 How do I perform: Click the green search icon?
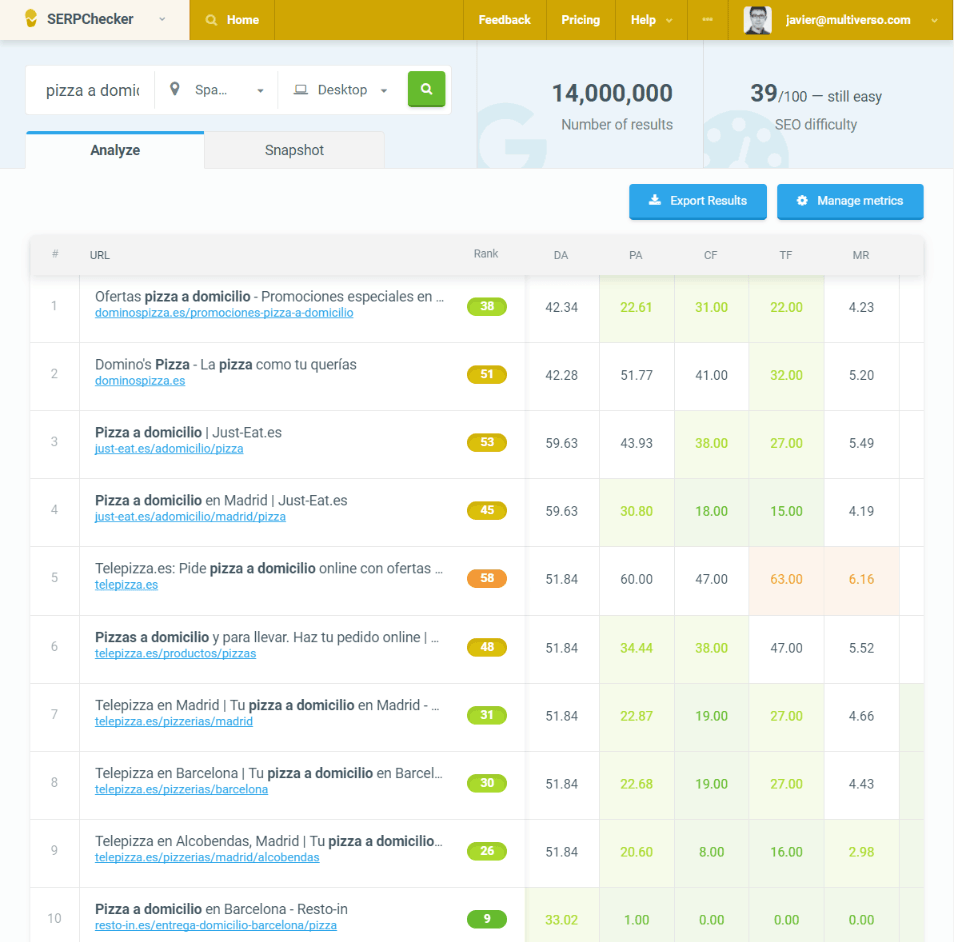426,89
